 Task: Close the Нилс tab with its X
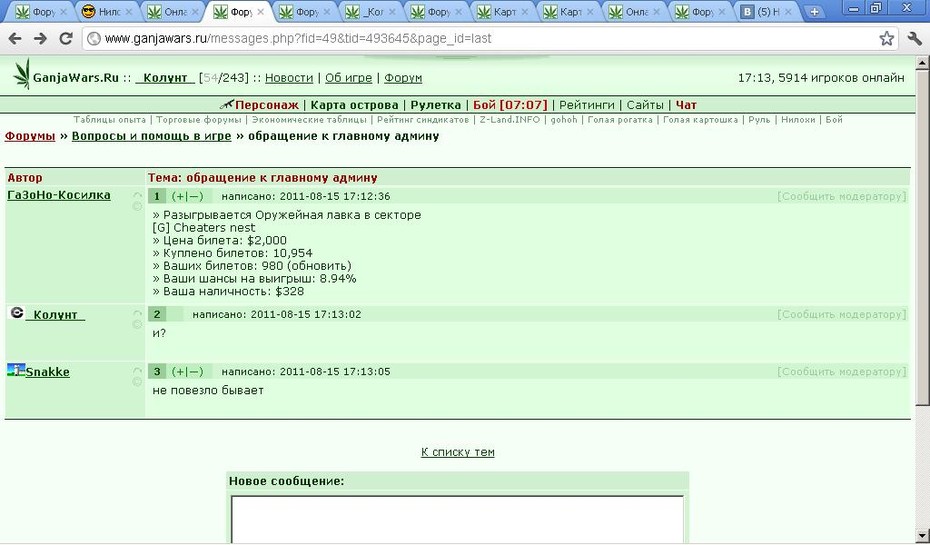click(x=128, y=12)
